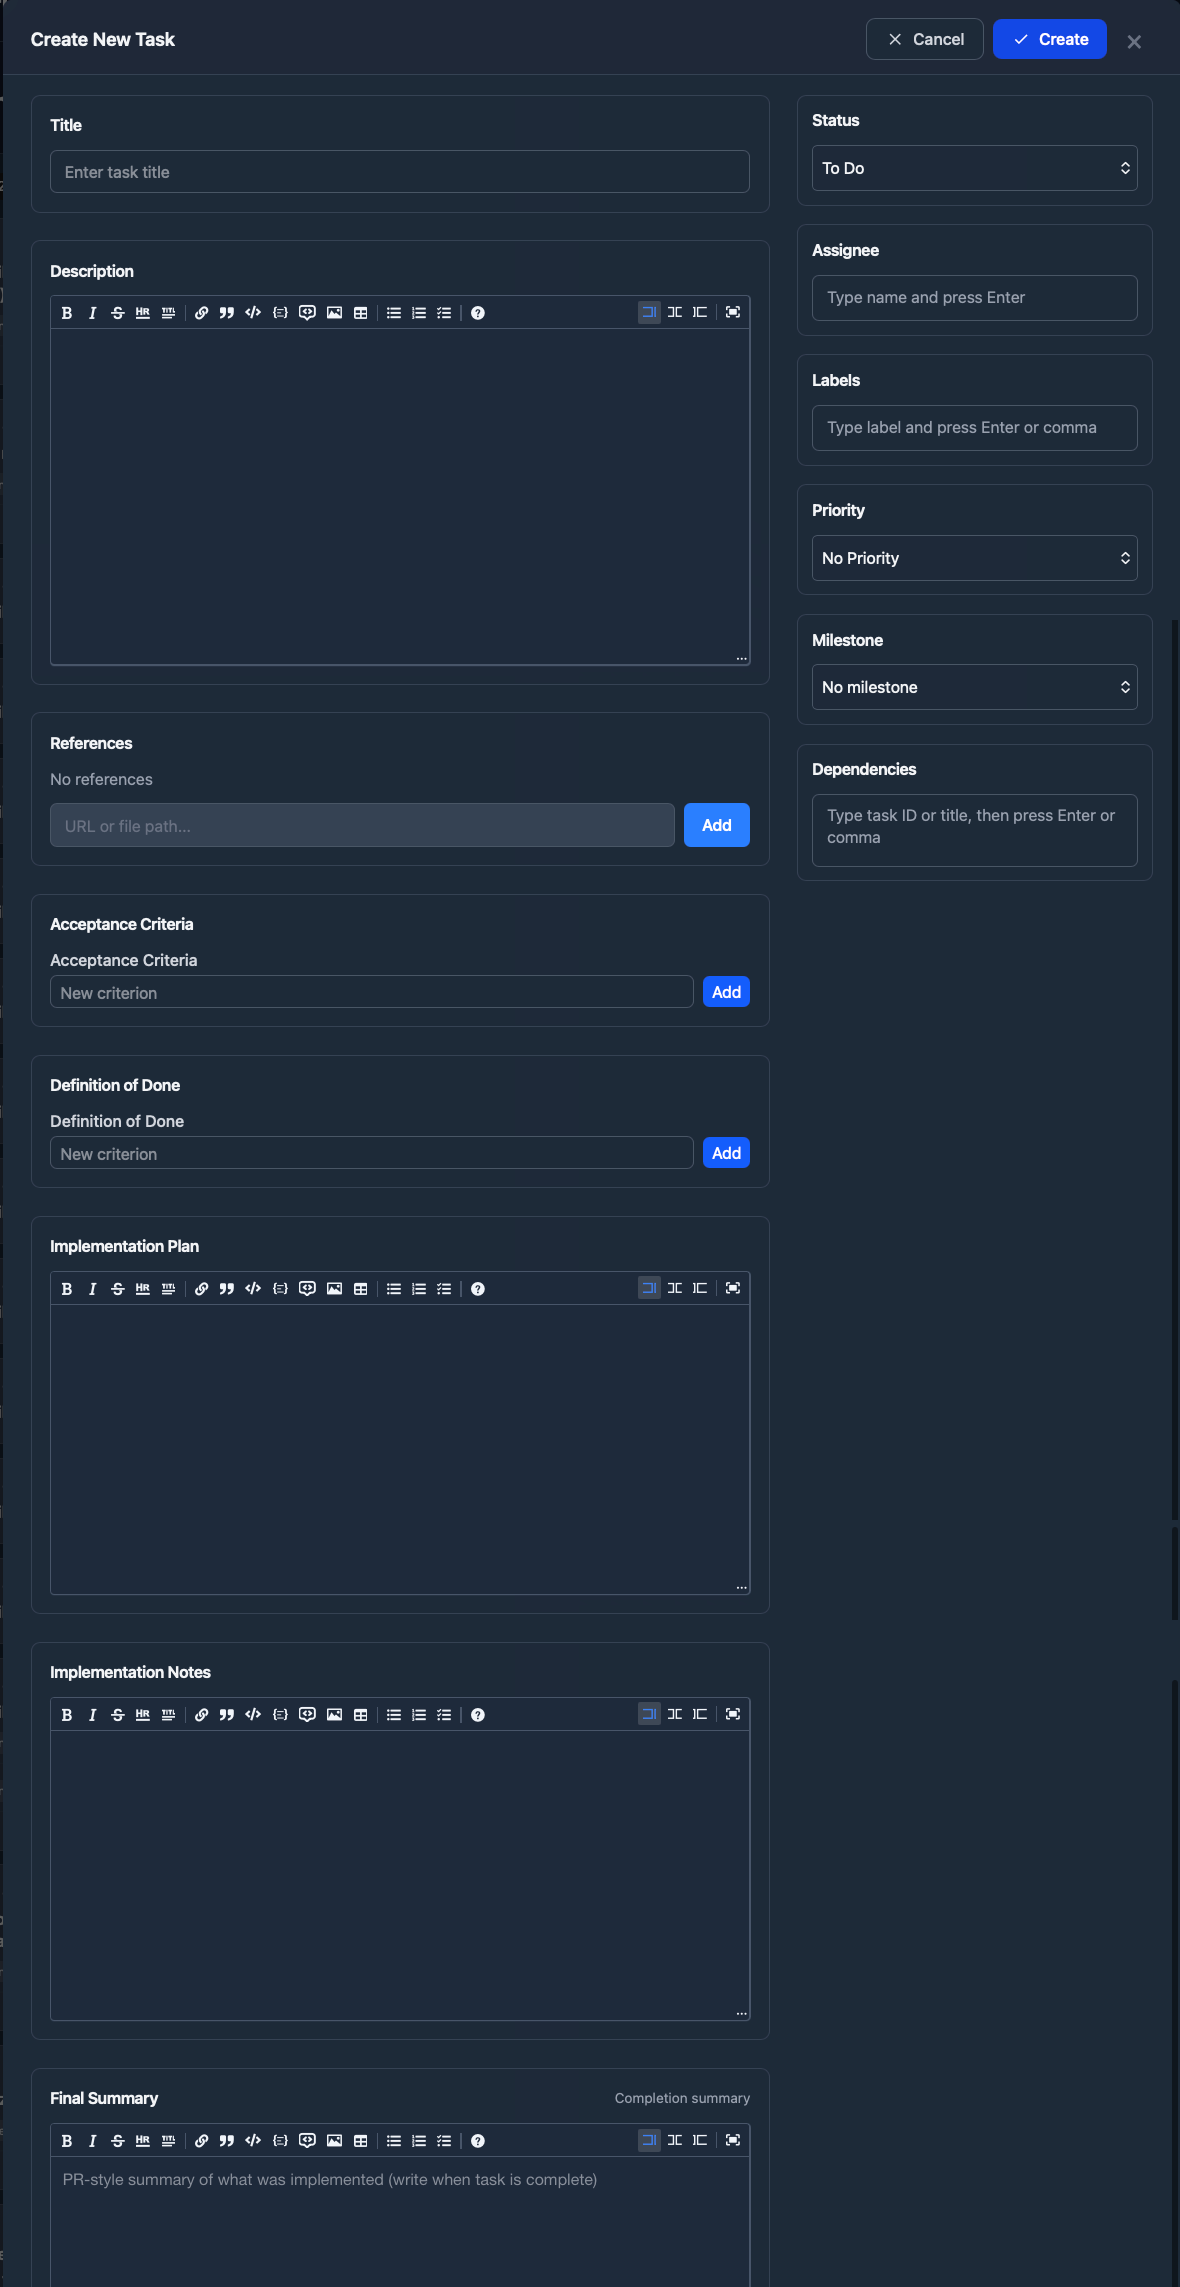Insert table in Description editor
This screenshot has height=2287, width=1180.
tap(361, 313)
